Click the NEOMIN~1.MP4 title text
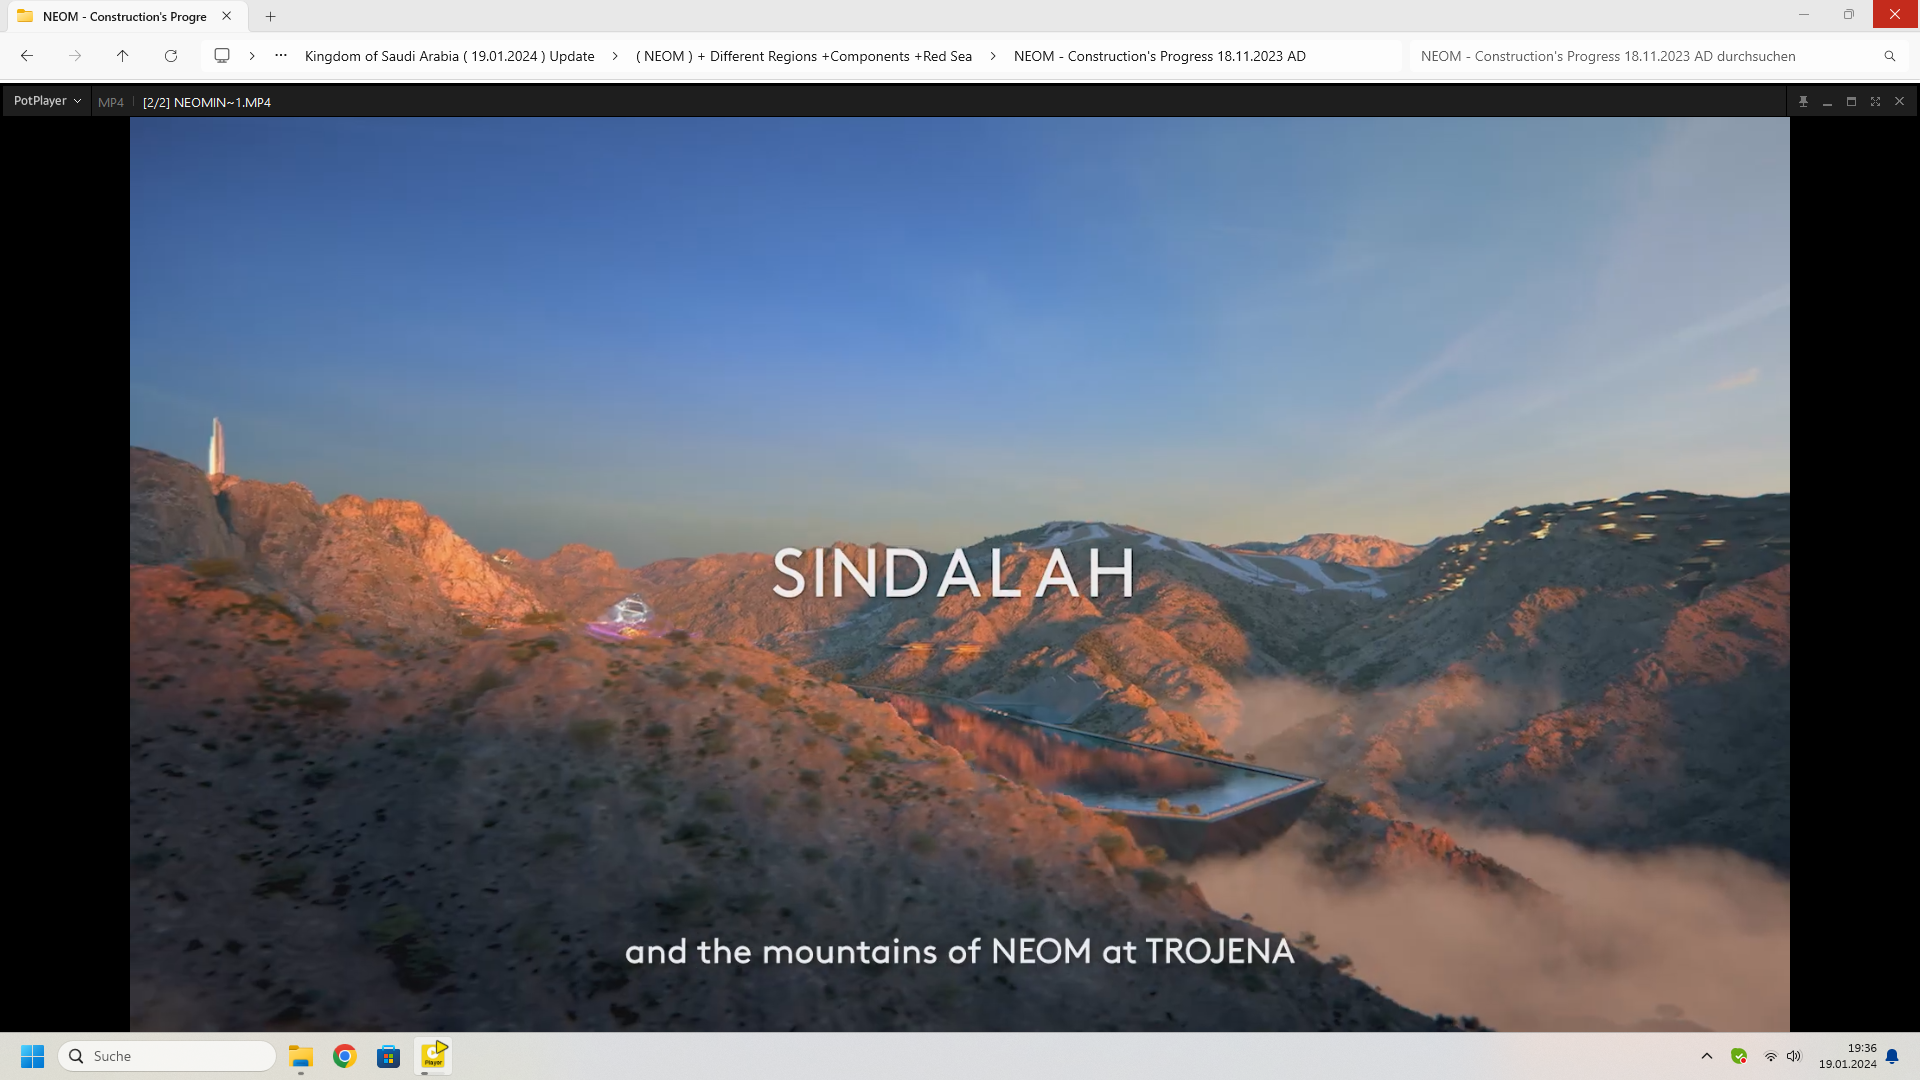The width and height of the screenshot is (1920, 1080). click(x=207, y=102)
